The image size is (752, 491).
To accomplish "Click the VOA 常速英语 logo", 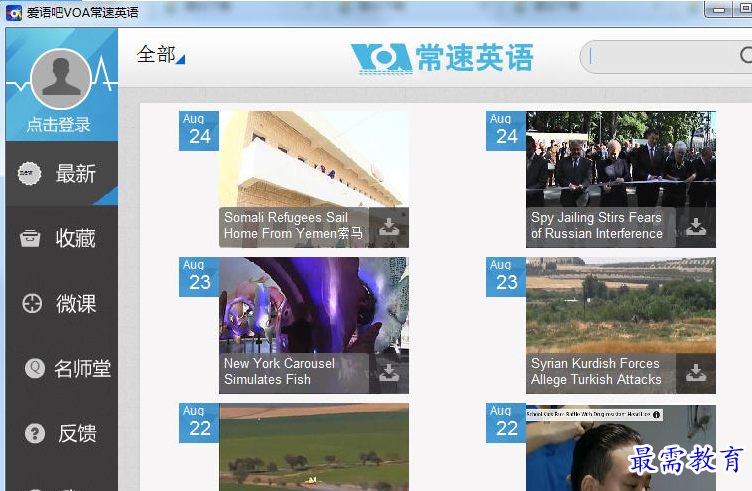I will point(442,58).
